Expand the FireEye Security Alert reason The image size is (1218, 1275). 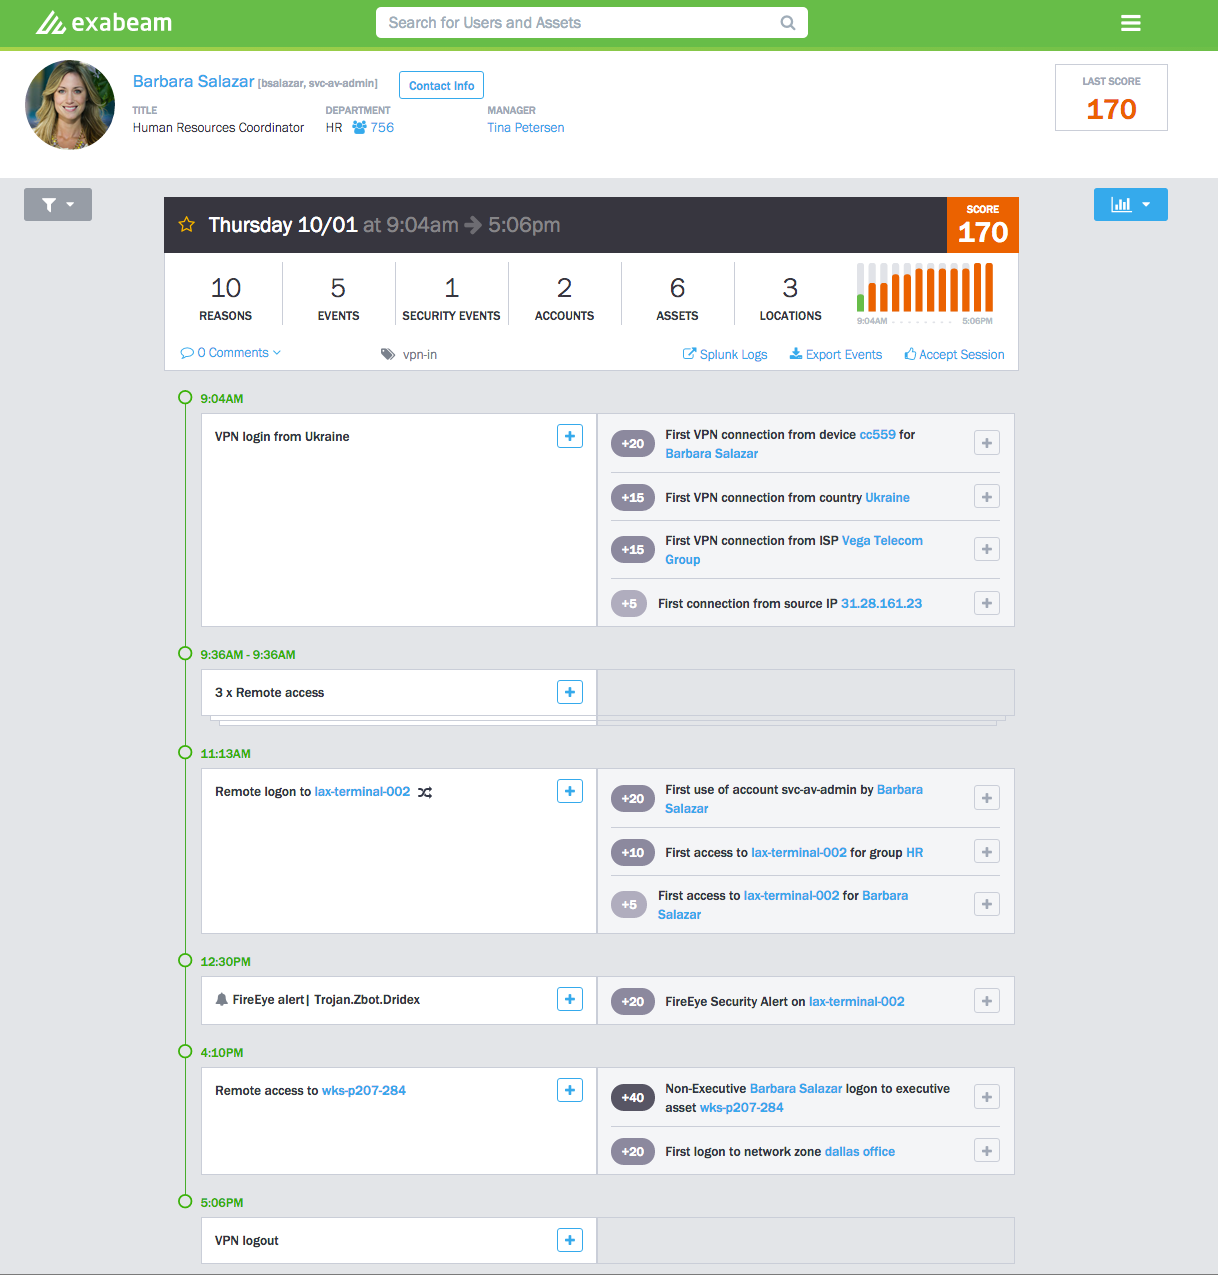point(987,1001)
